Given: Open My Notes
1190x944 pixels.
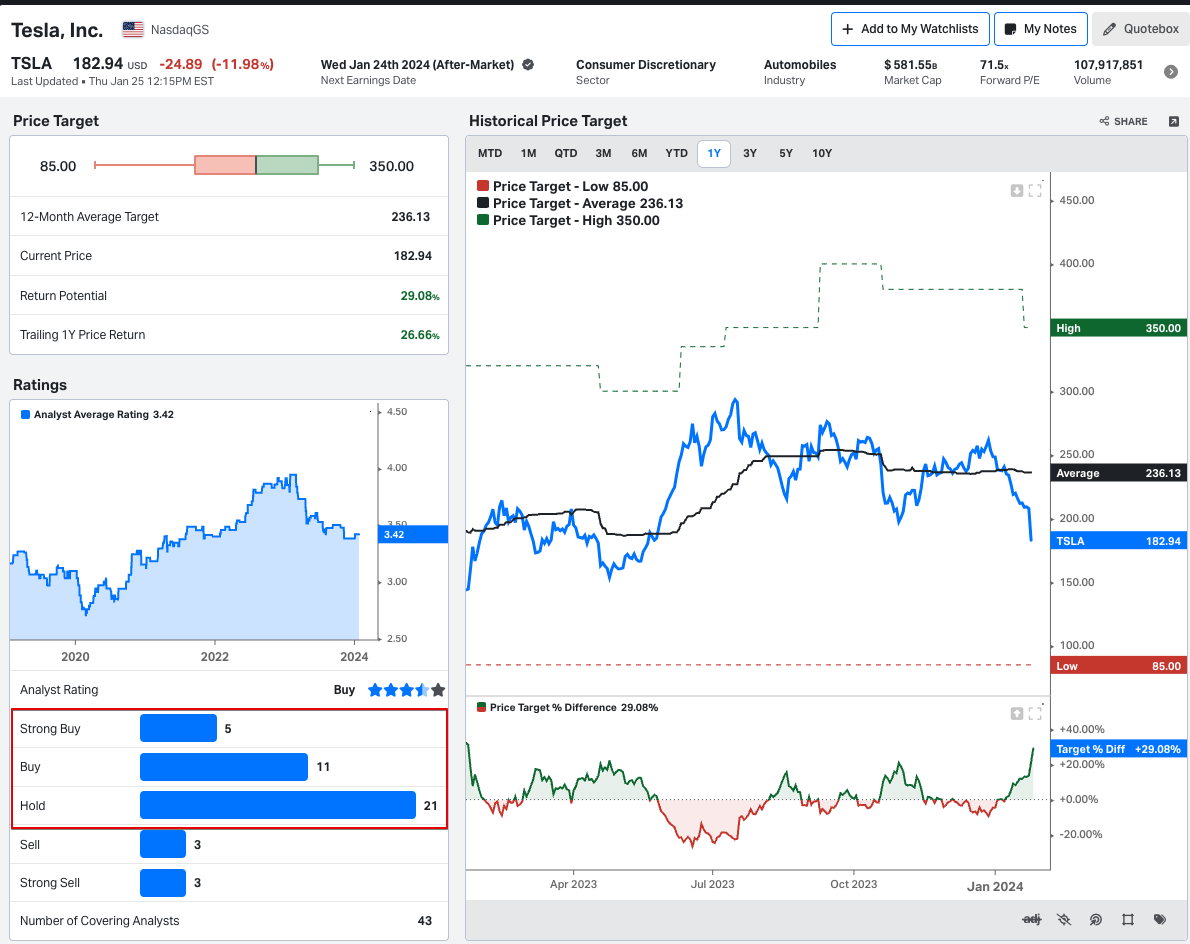Looking at the screenshot, I should click(x=1040, y=29).
